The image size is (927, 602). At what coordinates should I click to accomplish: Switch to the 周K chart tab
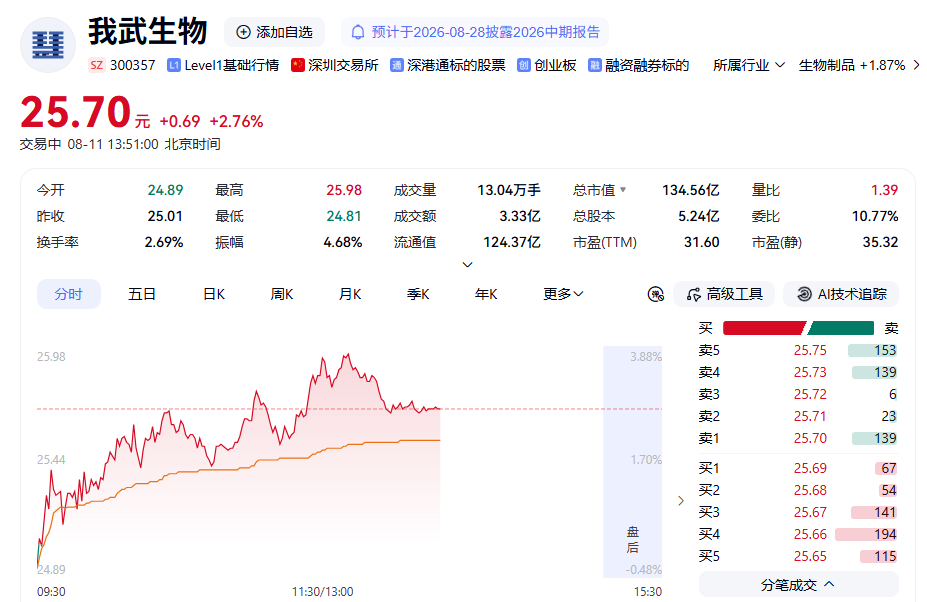tap(282, 294)
